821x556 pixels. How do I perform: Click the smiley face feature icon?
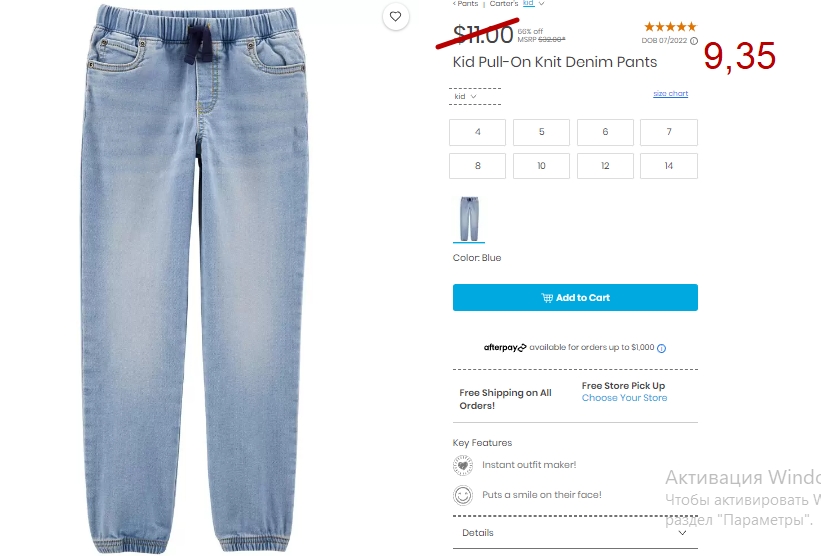463,495
